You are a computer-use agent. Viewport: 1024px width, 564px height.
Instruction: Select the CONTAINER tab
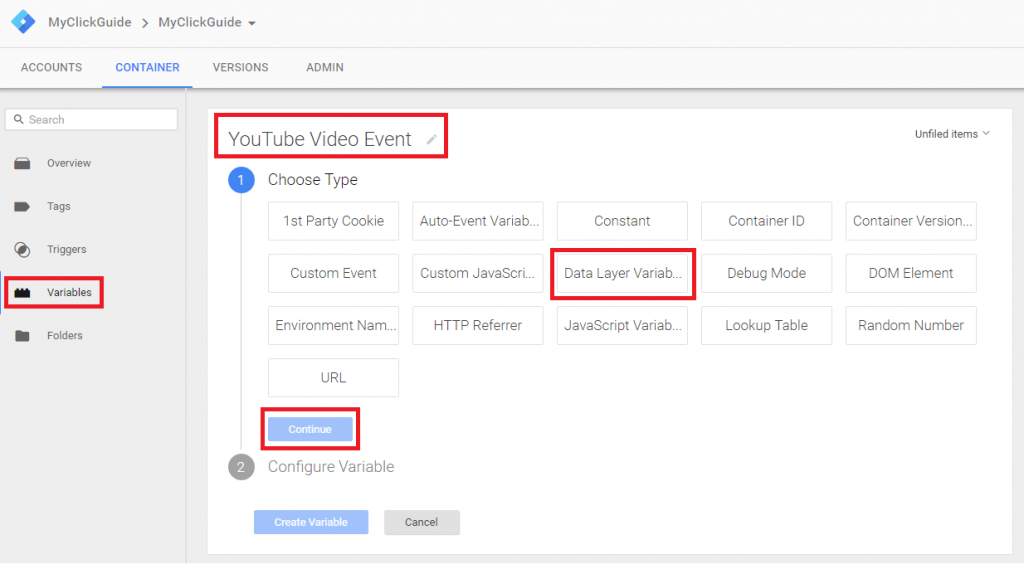148,67
